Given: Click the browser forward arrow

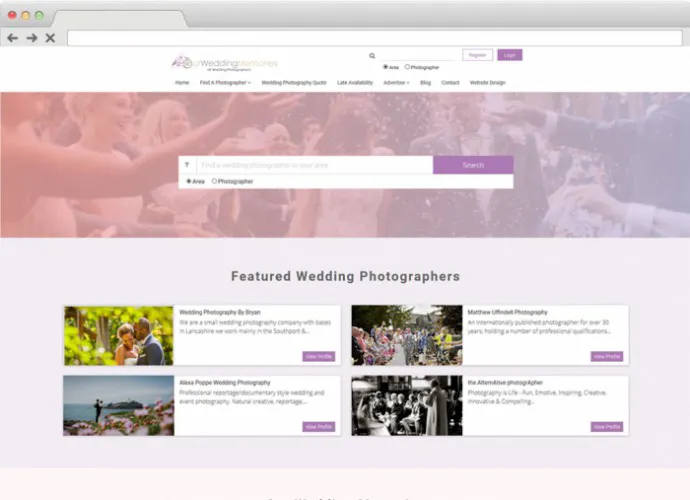Looking at the screenshot, I should tap(32, 38).
